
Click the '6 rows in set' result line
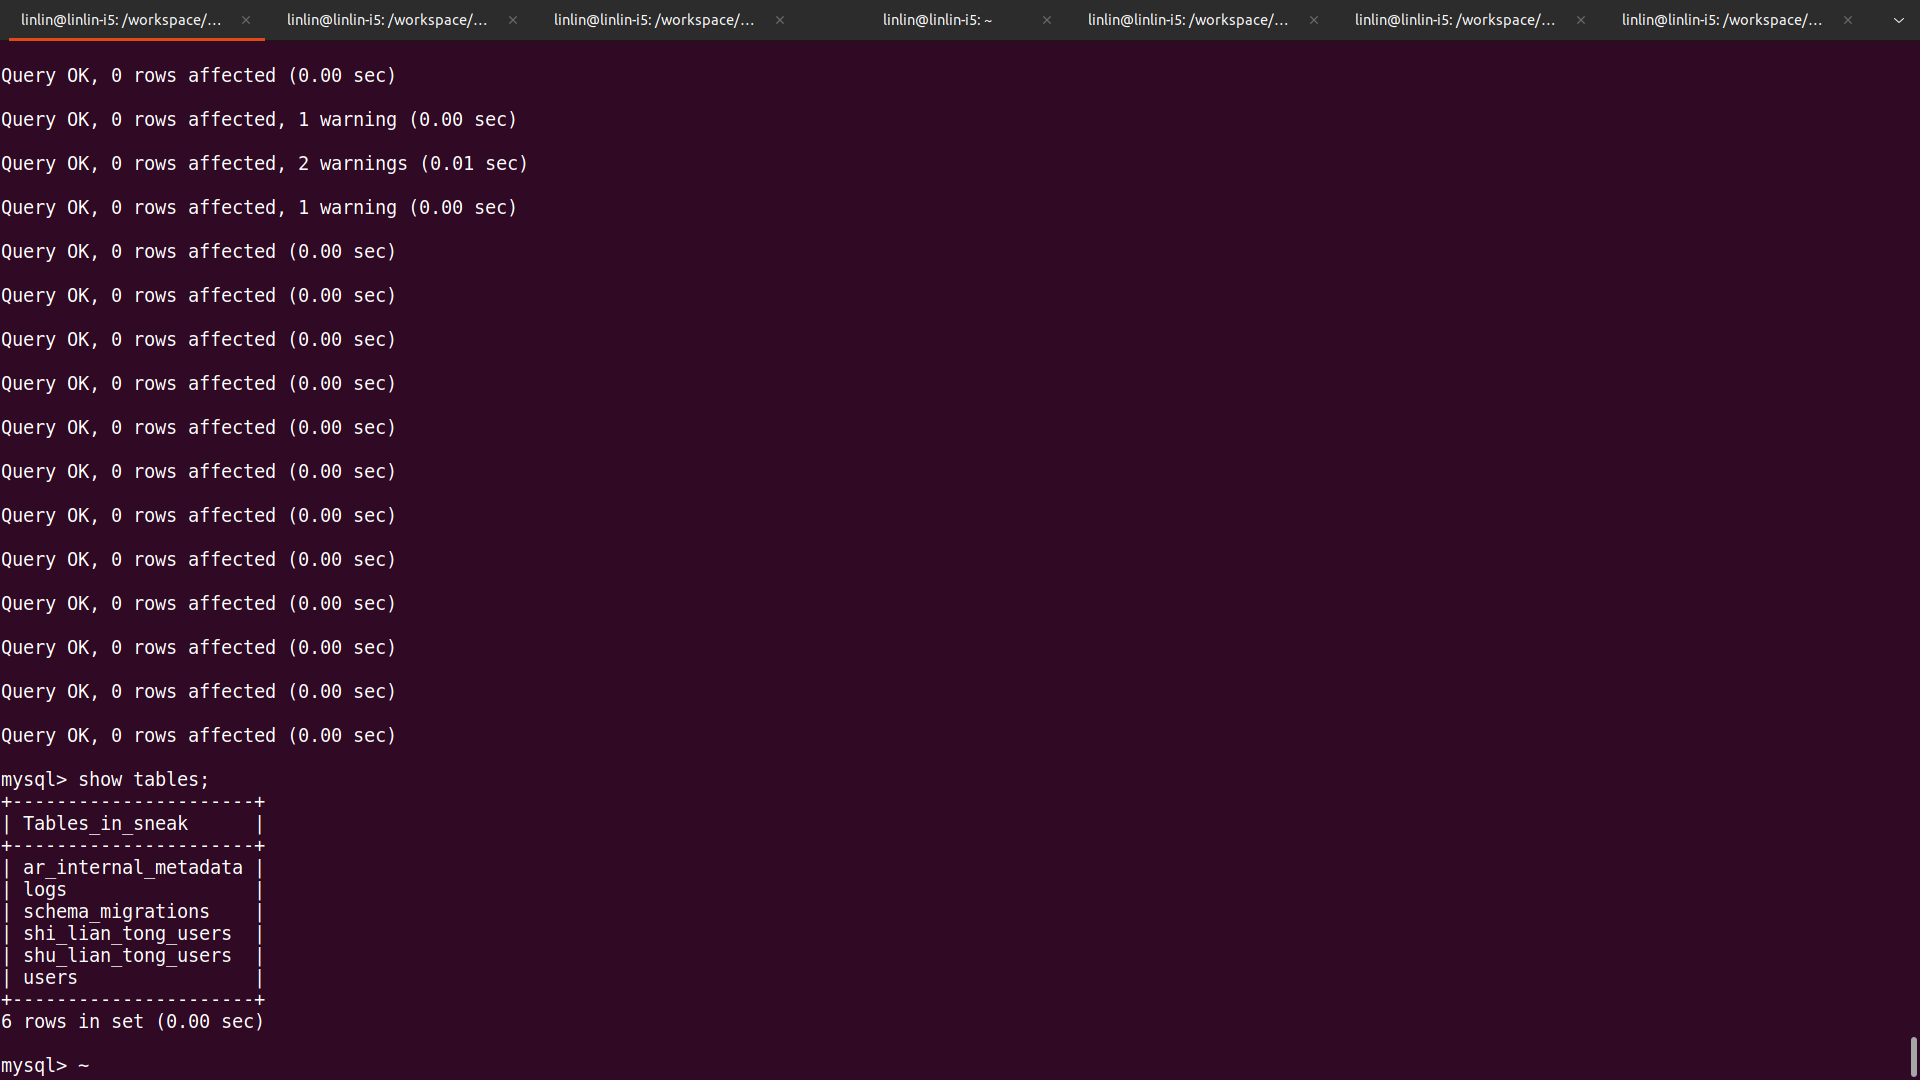[x=132, y=1021]
